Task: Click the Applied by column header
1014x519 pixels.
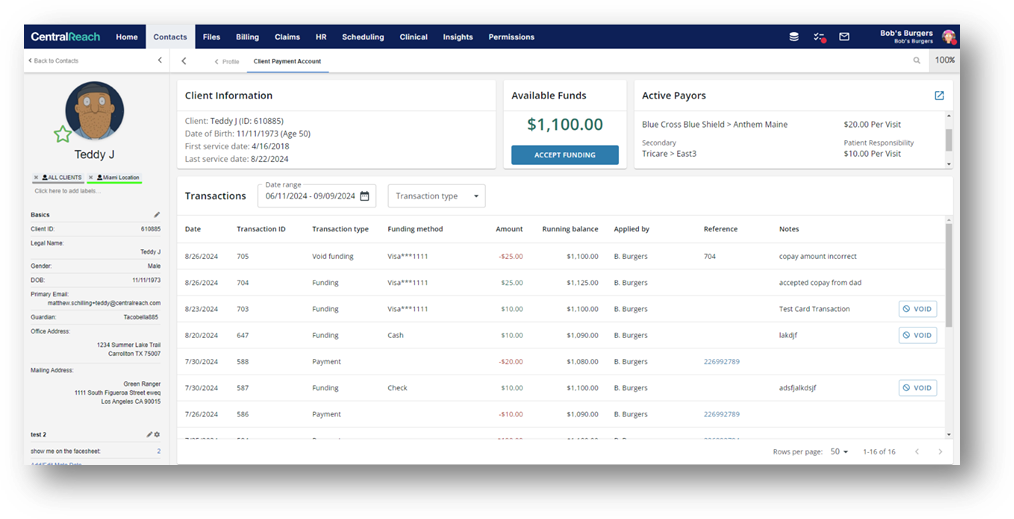Action: click(631, 229)
